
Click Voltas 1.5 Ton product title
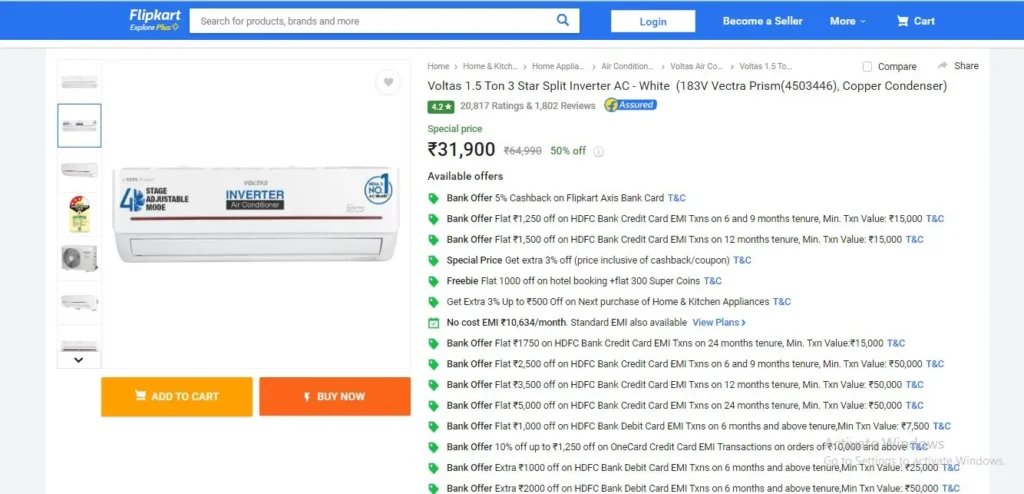click(x=687, y=86)
